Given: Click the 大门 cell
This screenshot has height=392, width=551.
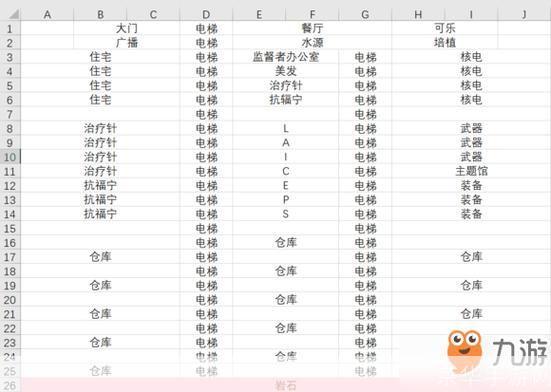Looking at the screenshot, I should (127, 28).
